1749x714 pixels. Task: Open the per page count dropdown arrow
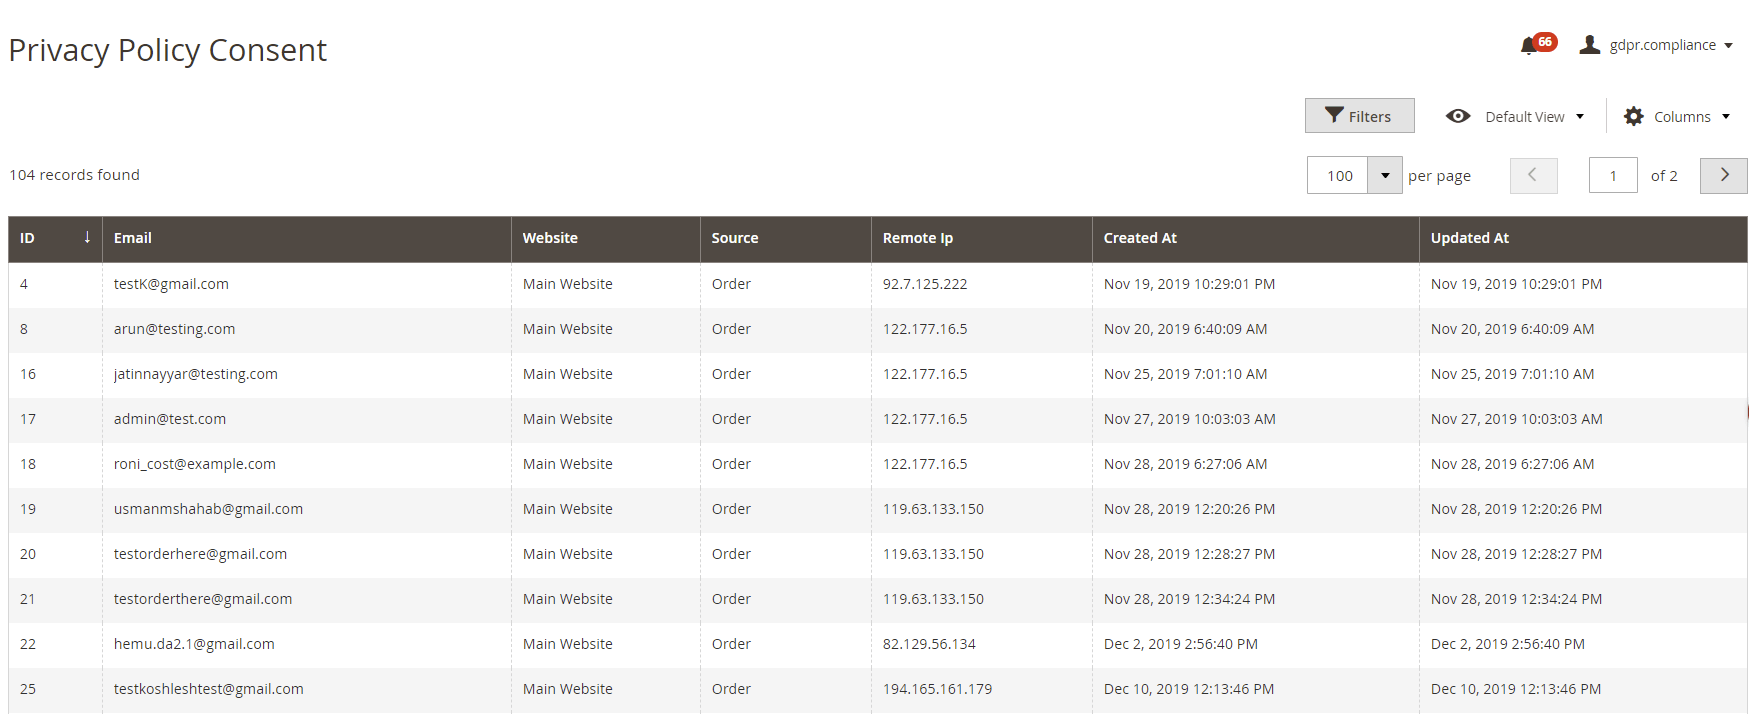[x=1385, y=175]
